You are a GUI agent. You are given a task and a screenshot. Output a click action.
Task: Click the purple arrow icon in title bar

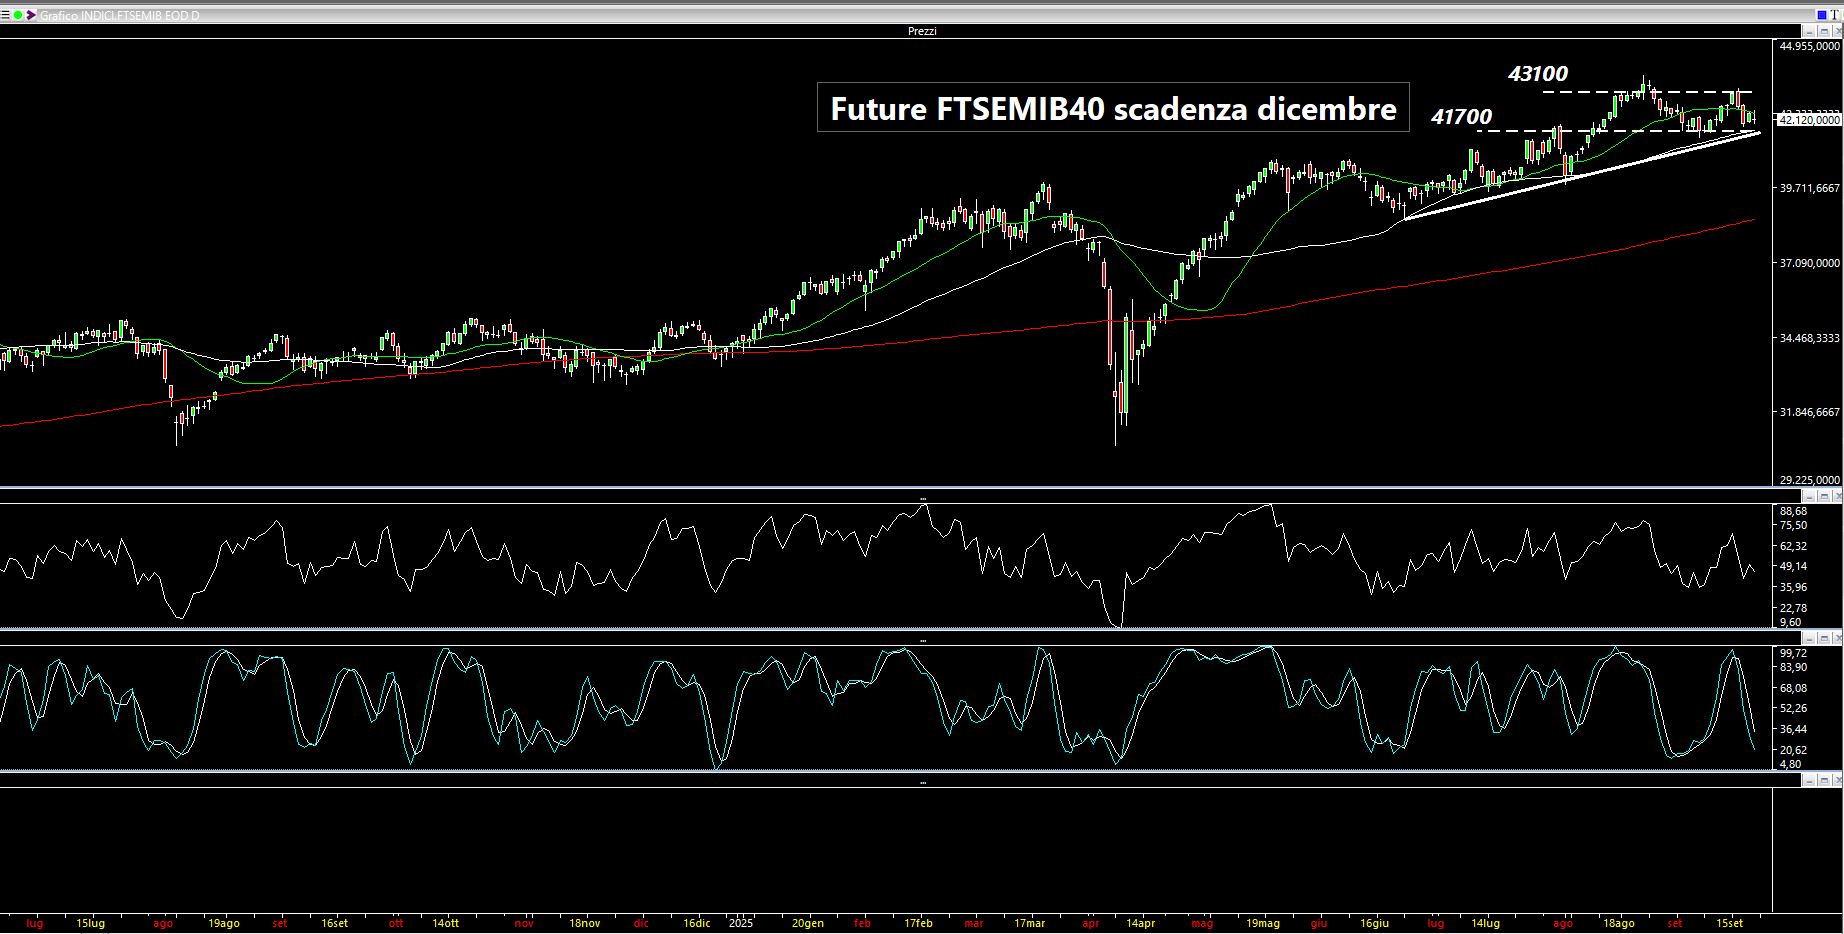click(31, 15)
